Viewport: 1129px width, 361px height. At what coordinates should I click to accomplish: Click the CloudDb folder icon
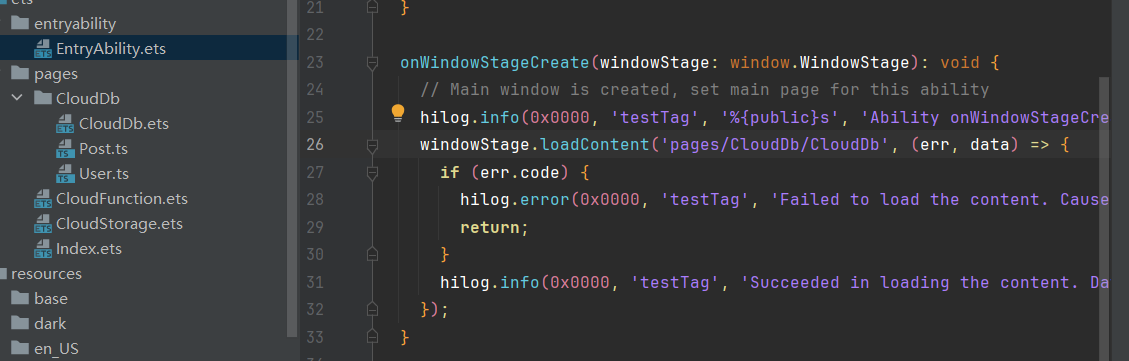click(x=43, y=98)
